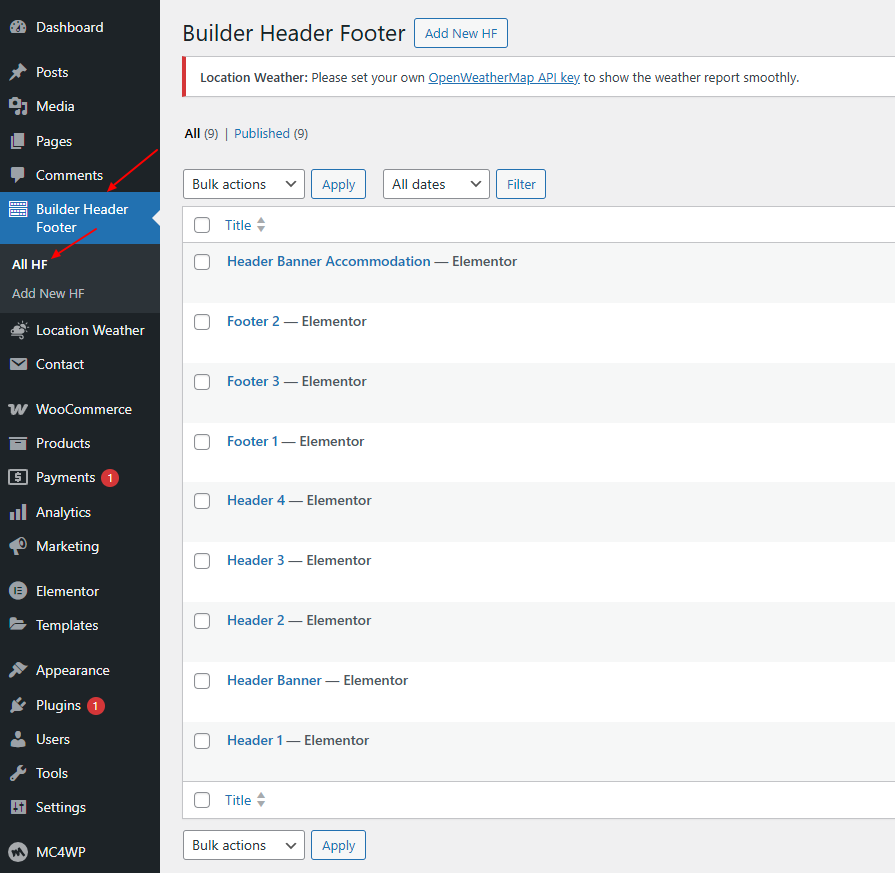Click the Elementor circle icon
The height and width of the screenshot is (873, 895).
click(x=18, y=591)
